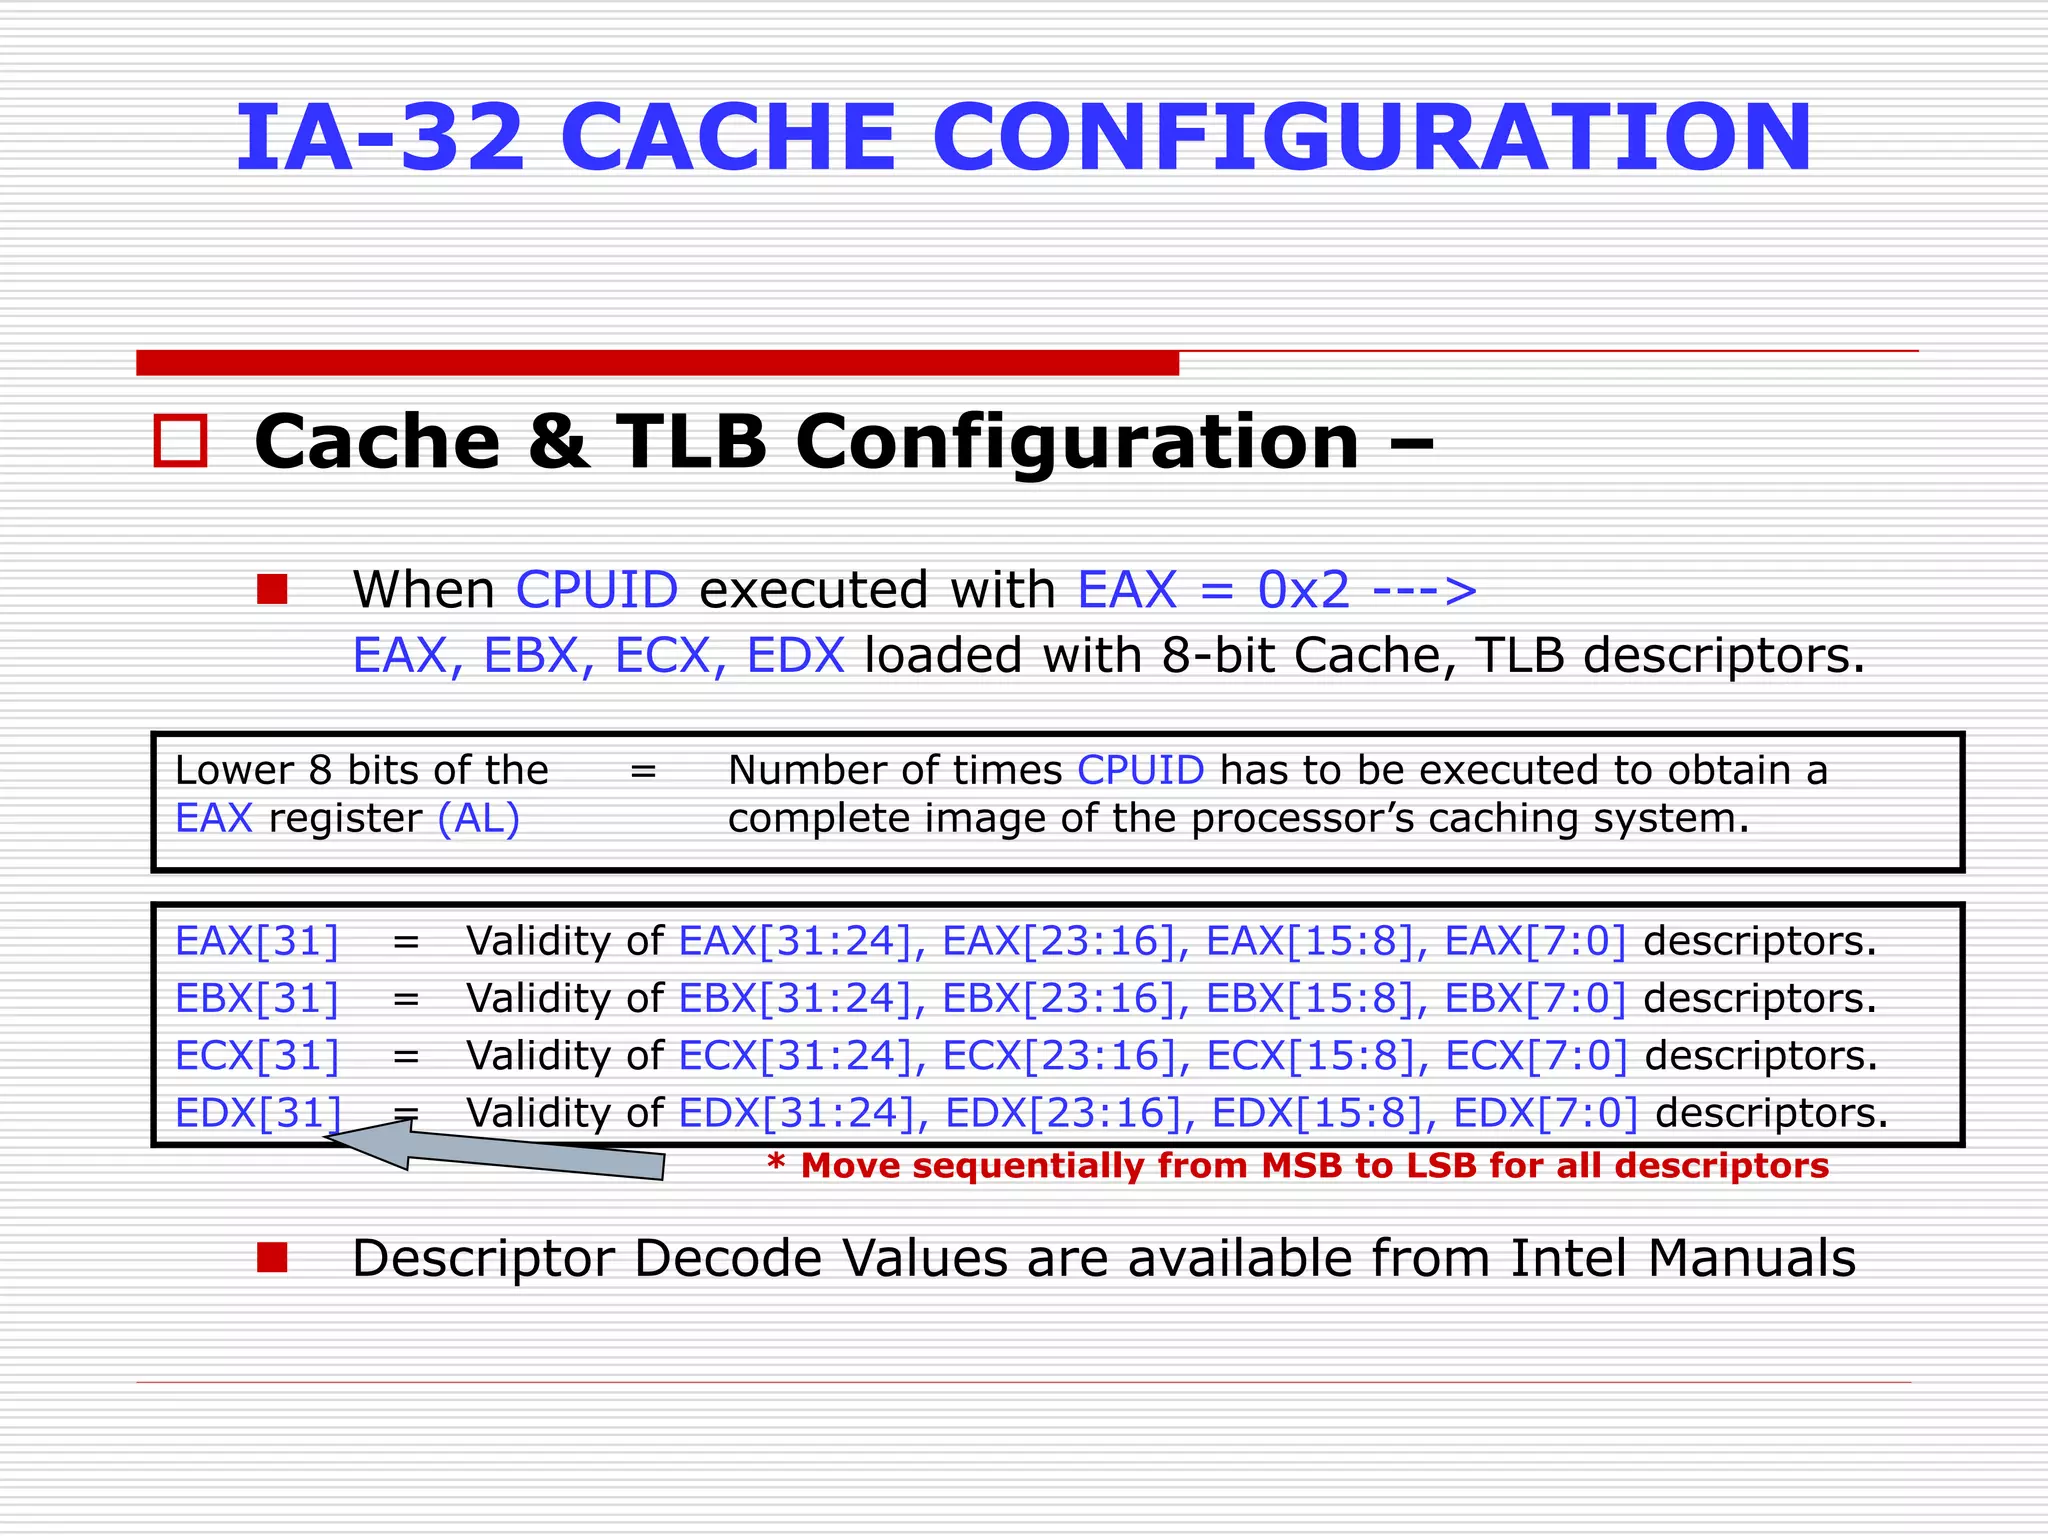Click '* Move sequentially from MSB to LSB' note

pyautogui.click(x=1298, y=1166)
